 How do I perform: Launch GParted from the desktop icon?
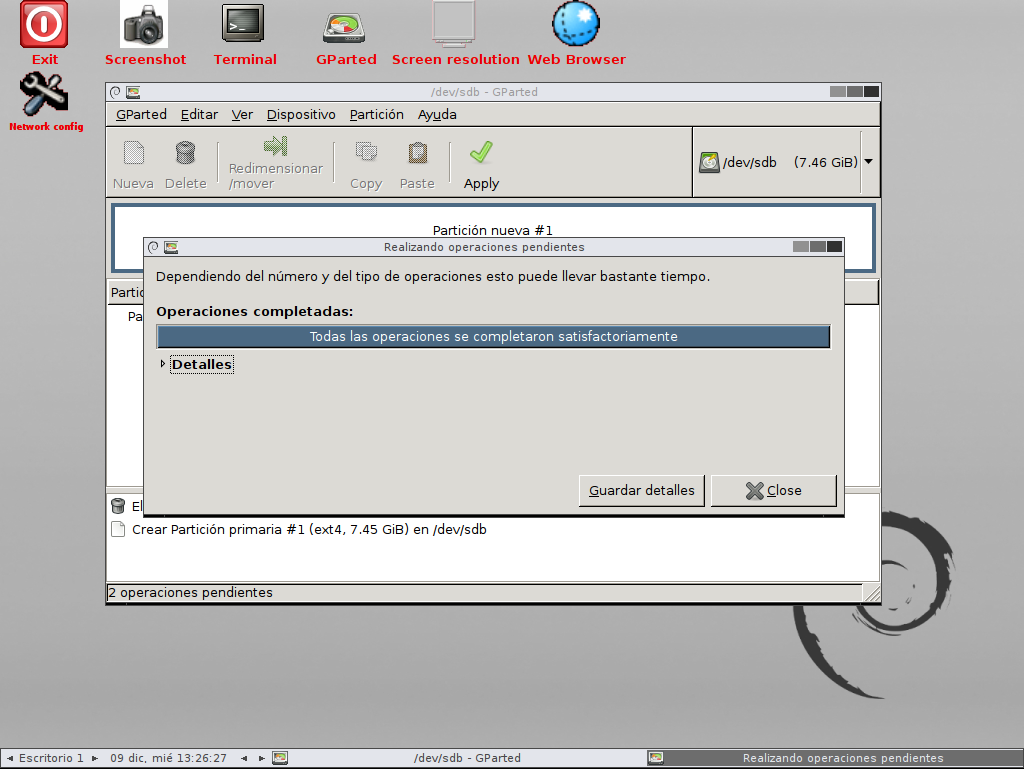click(x=344, y=26)
